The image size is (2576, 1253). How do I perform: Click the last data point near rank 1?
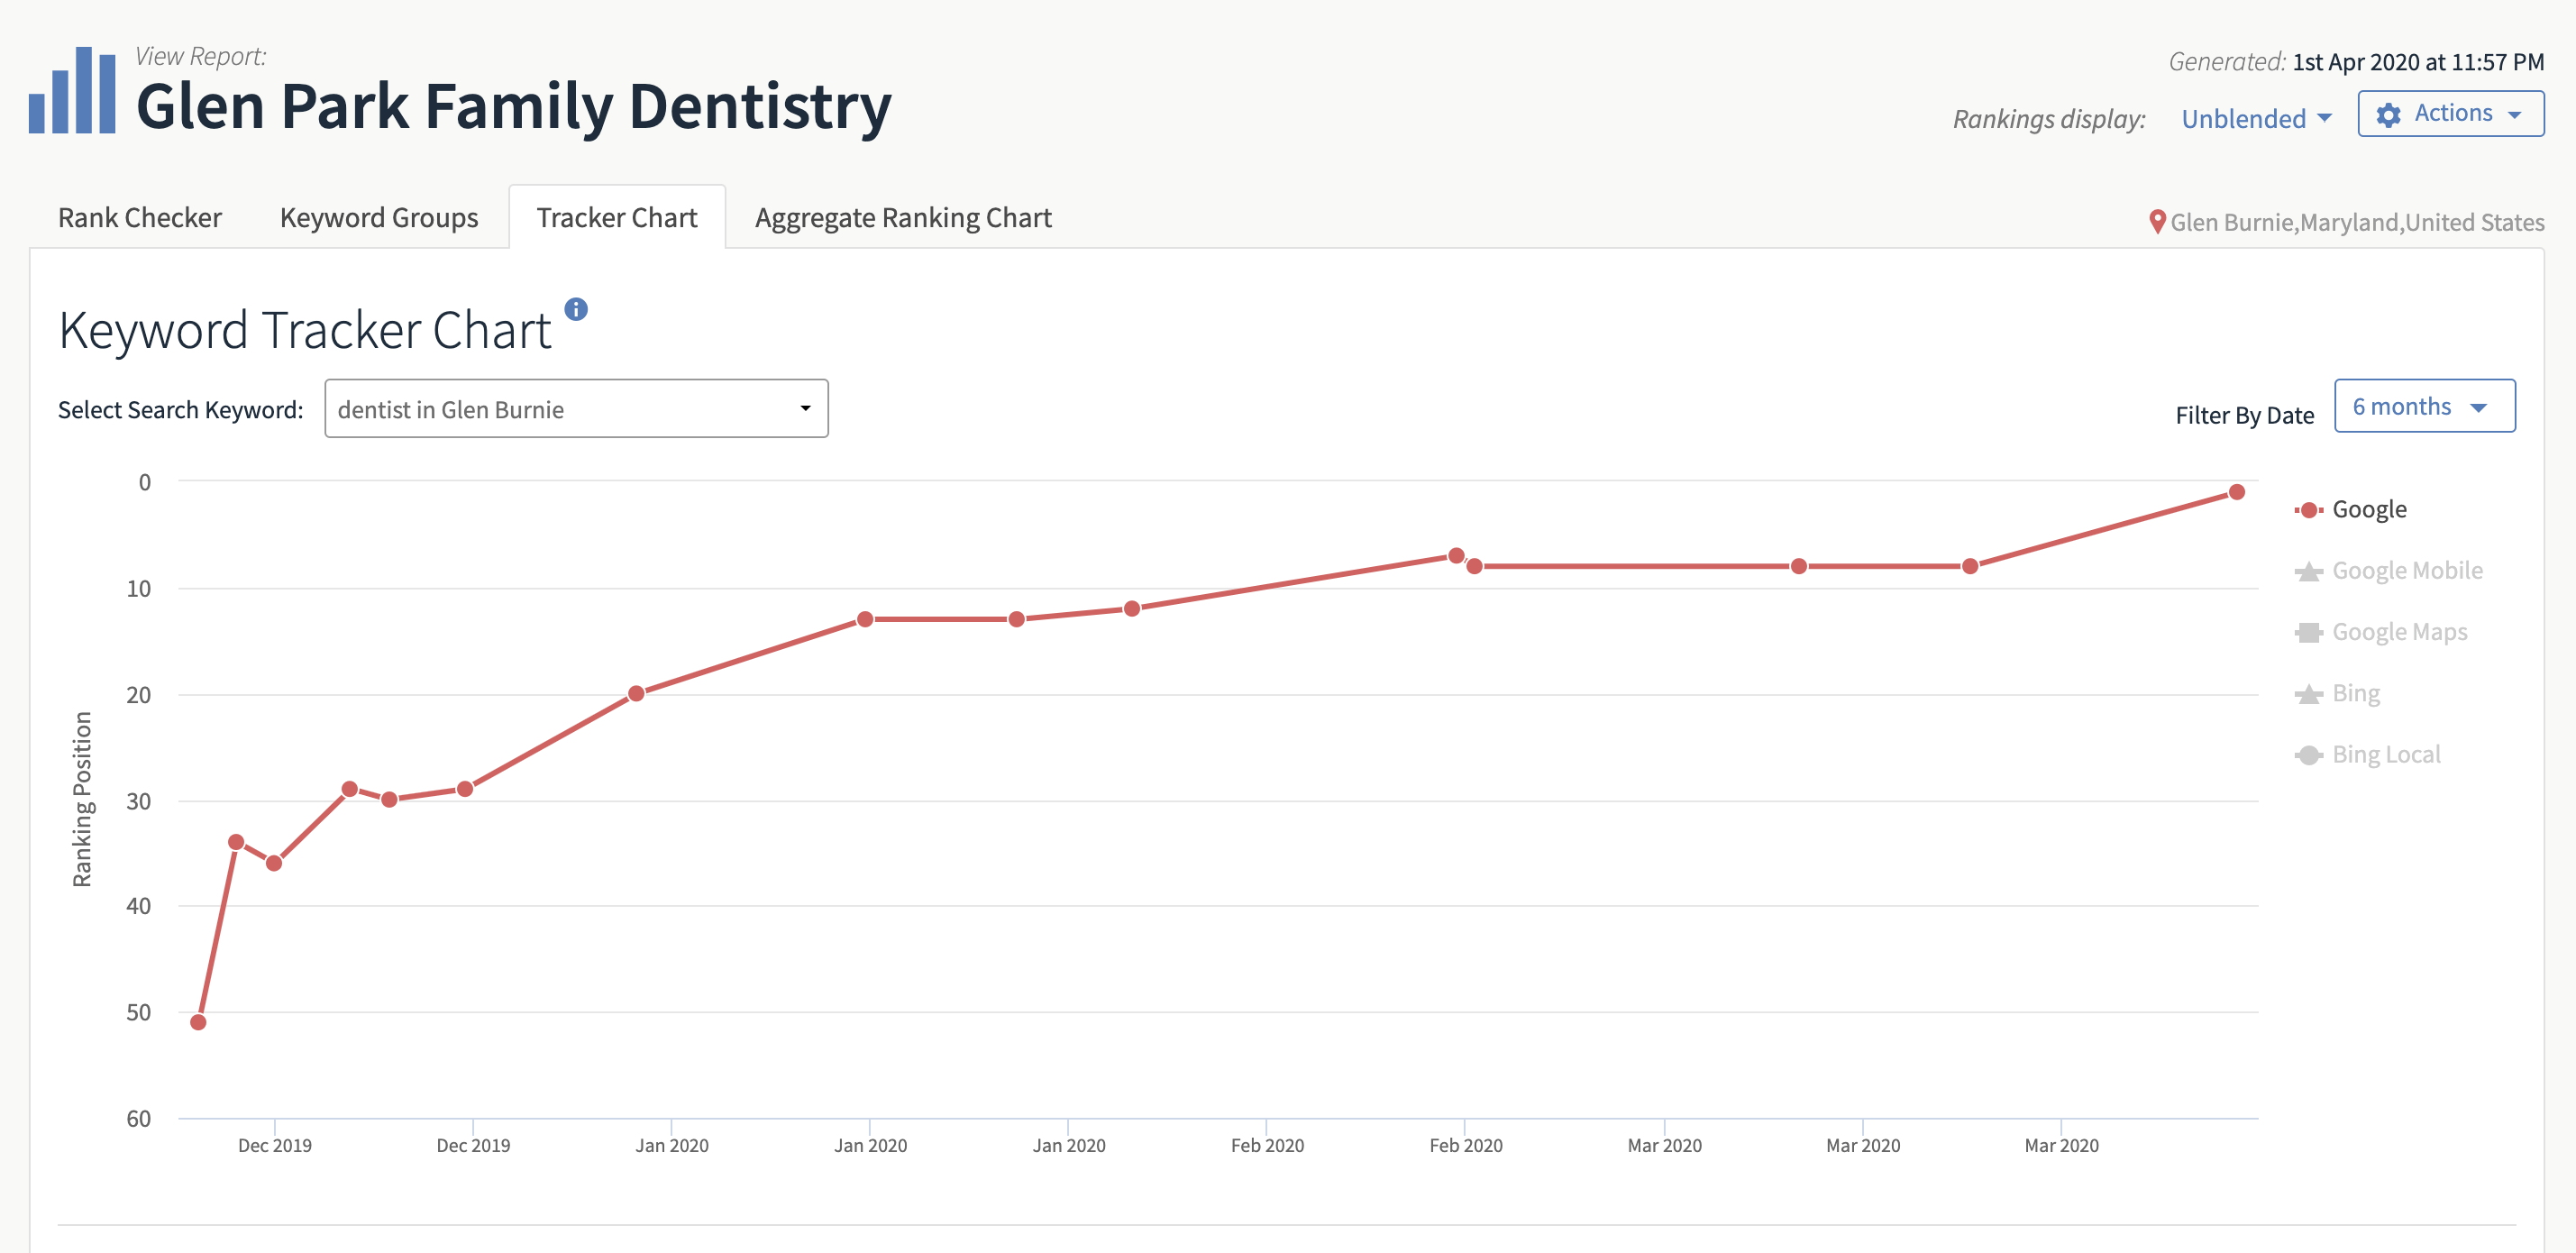[x=2236, y=492]
